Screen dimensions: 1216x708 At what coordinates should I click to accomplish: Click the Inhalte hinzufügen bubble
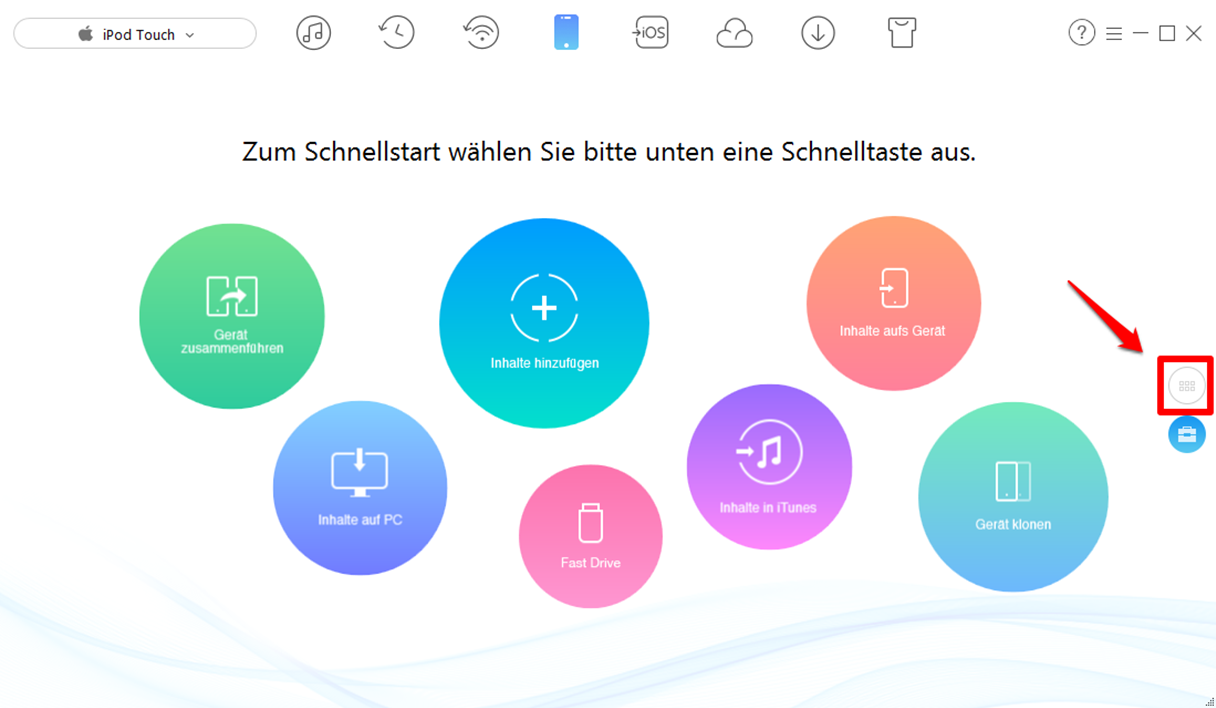click(544, 323)
